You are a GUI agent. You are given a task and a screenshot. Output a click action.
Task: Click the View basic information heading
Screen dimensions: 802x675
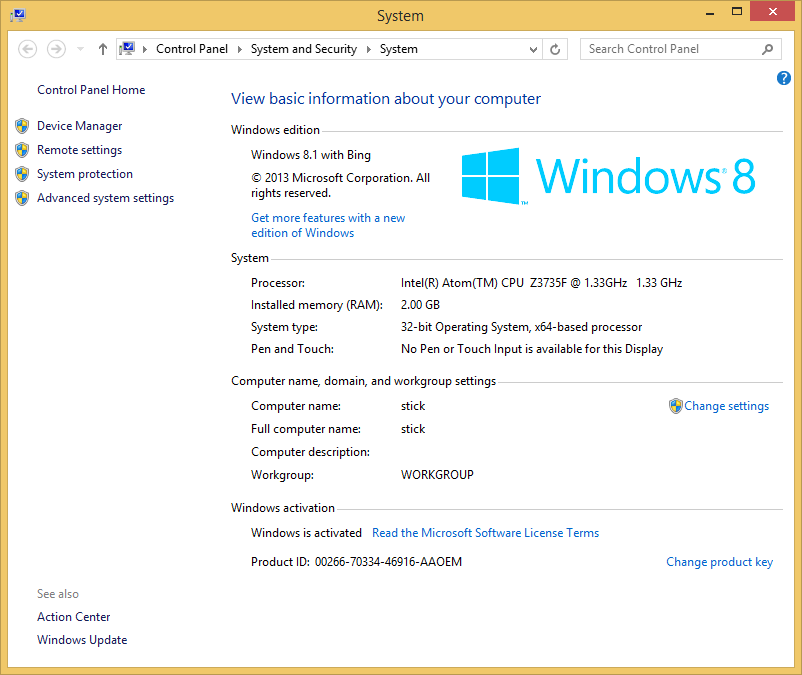pos(386,99)
